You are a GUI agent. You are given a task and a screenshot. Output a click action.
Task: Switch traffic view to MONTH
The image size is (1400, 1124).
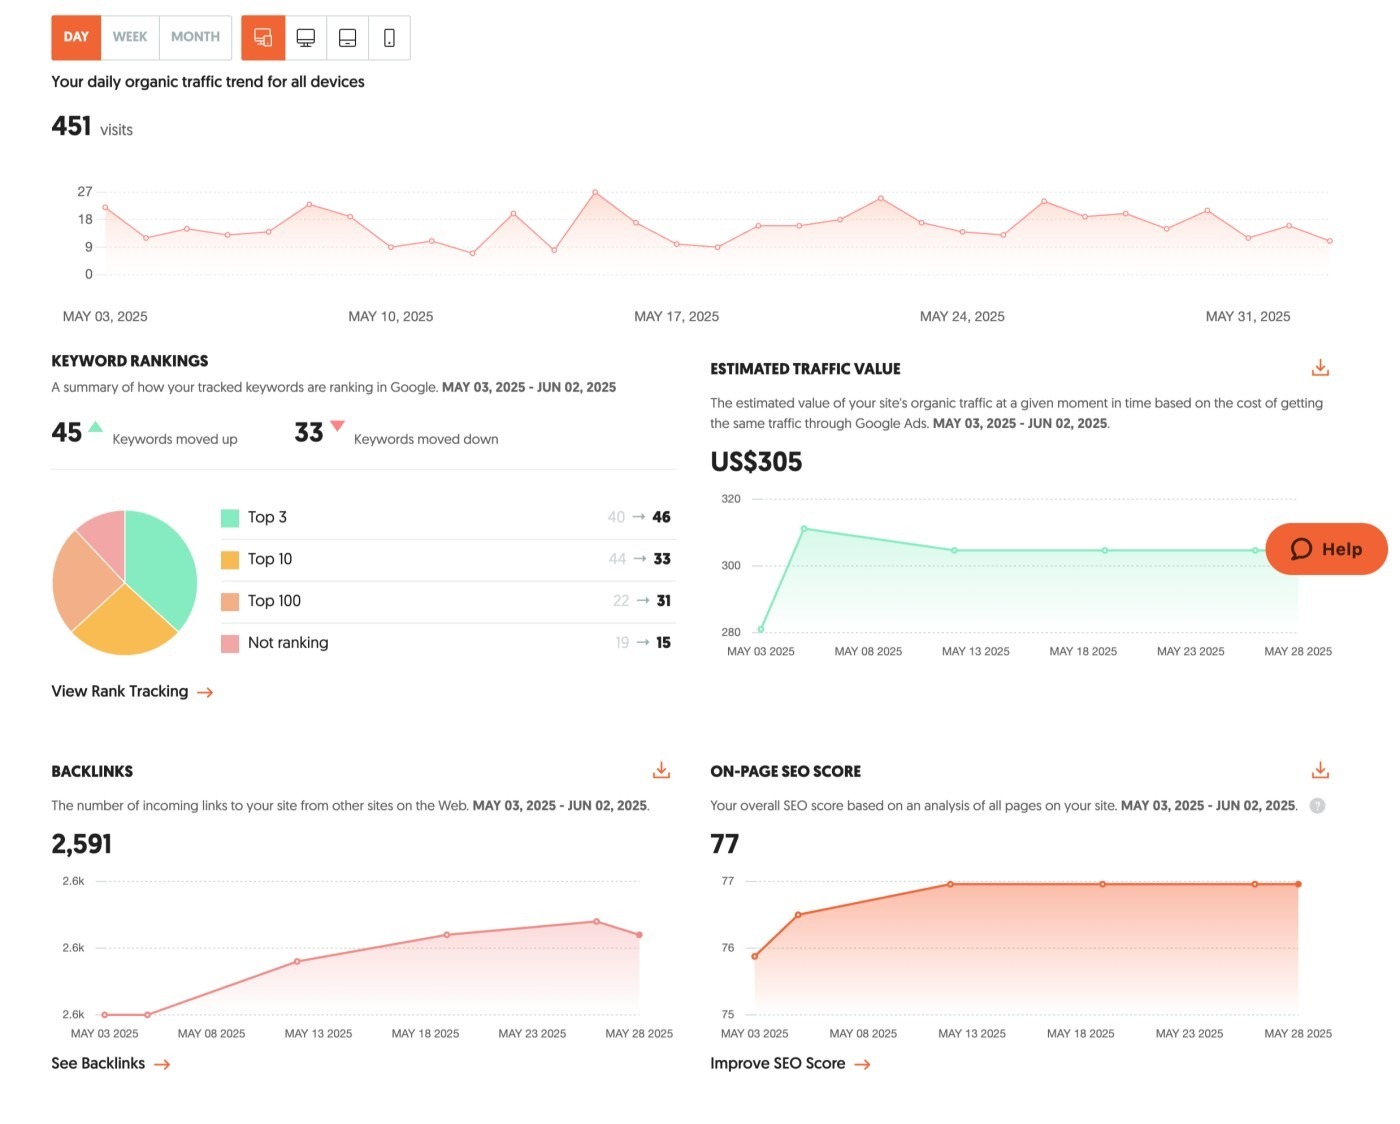[x=195, y=37]
